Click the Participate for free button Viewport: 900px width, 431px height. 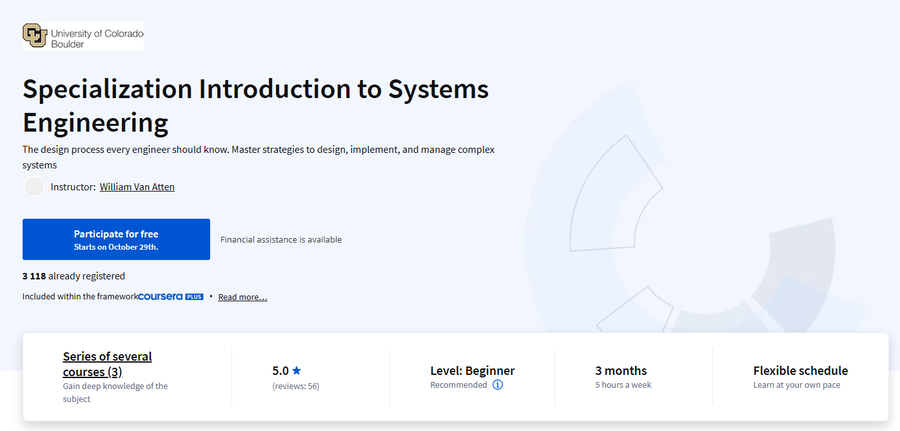[x=116, y=239]
